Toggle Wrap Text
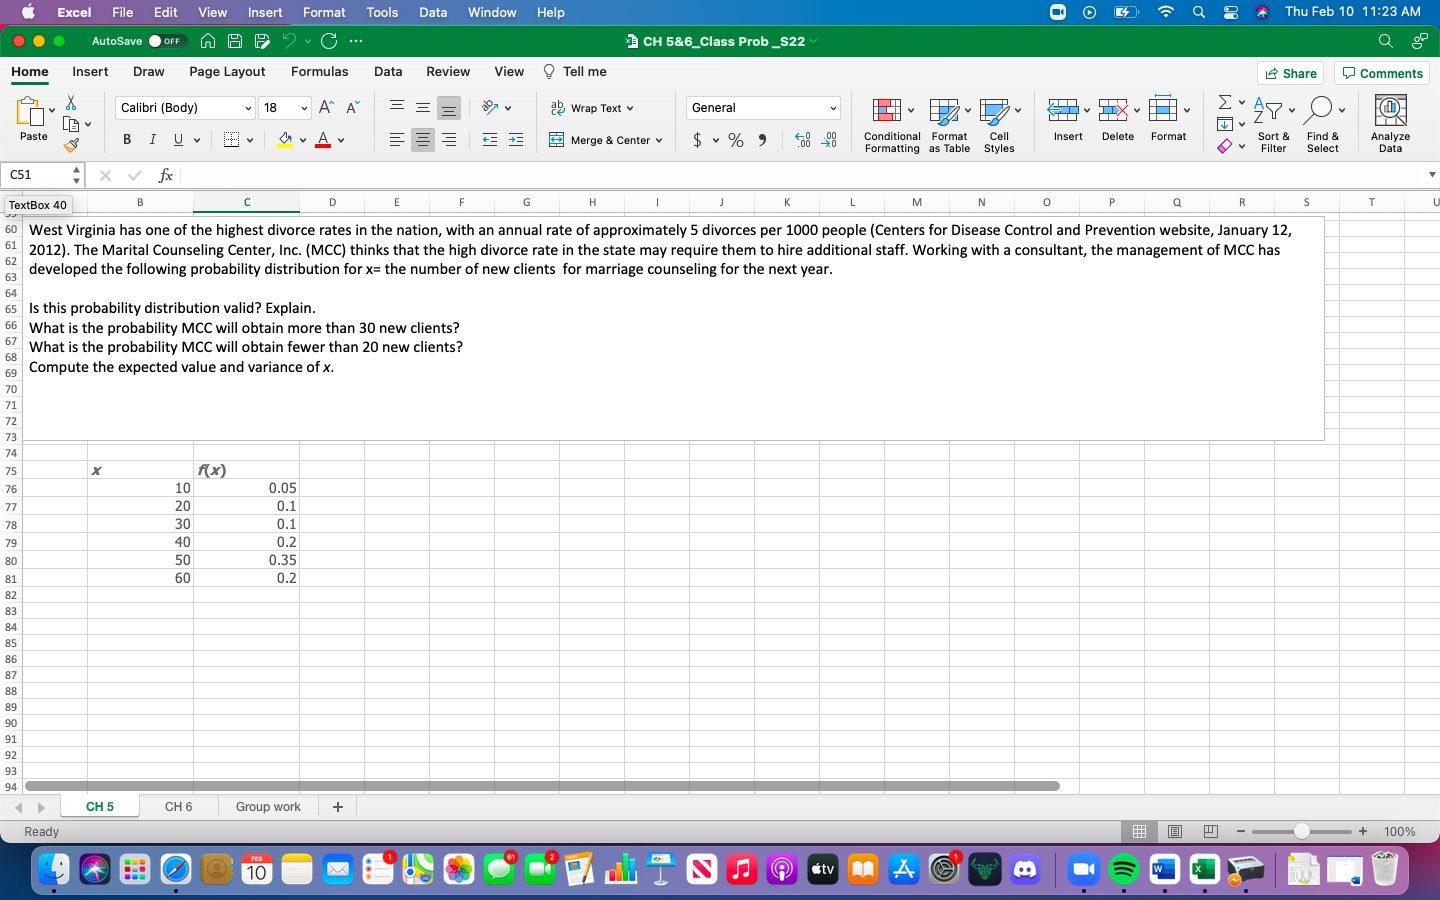This screenshot has height=900, width=1440. click(x=592, y=108)
